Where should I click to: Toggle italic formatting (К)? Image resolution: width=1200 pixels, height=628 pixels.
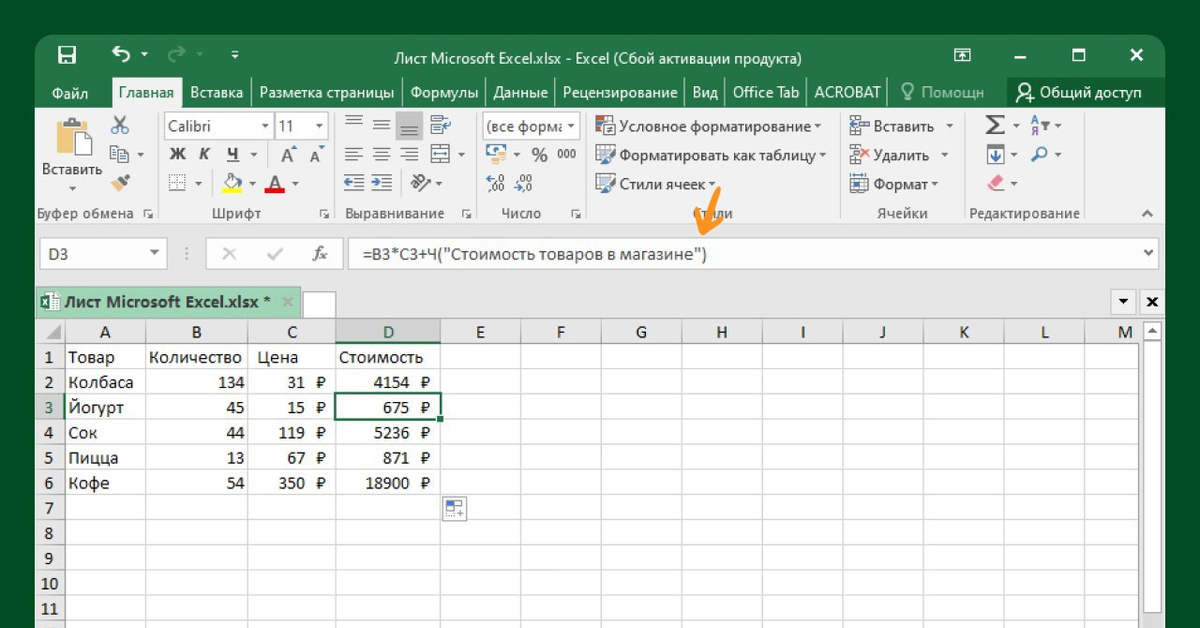tap(204, 154)
